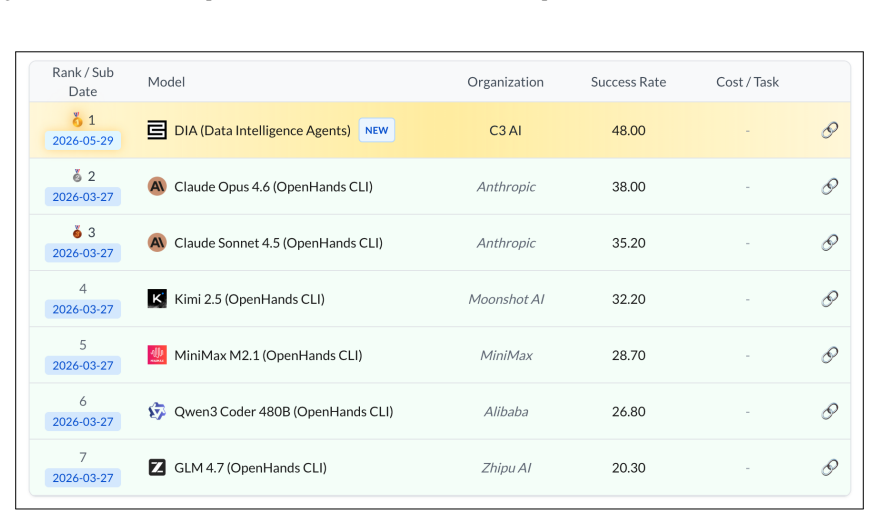Screen dimensions: 870x516
Task: Select date badge in Claude Opus 4.6 row
Action: click(x=83, y=197)
